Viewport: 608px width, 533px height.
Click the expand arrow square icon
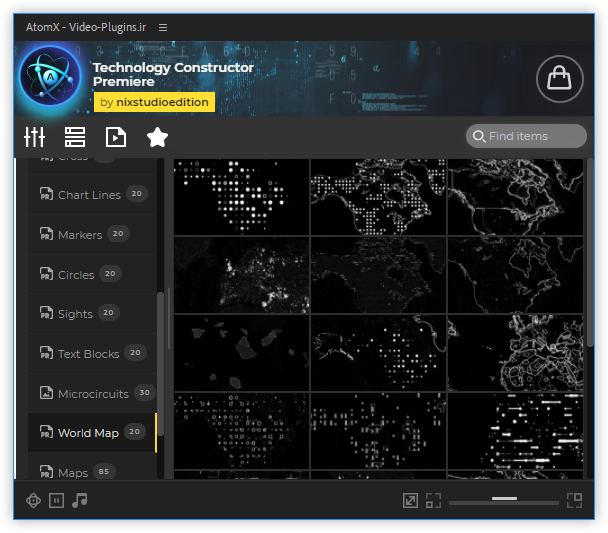click(410, 500)
